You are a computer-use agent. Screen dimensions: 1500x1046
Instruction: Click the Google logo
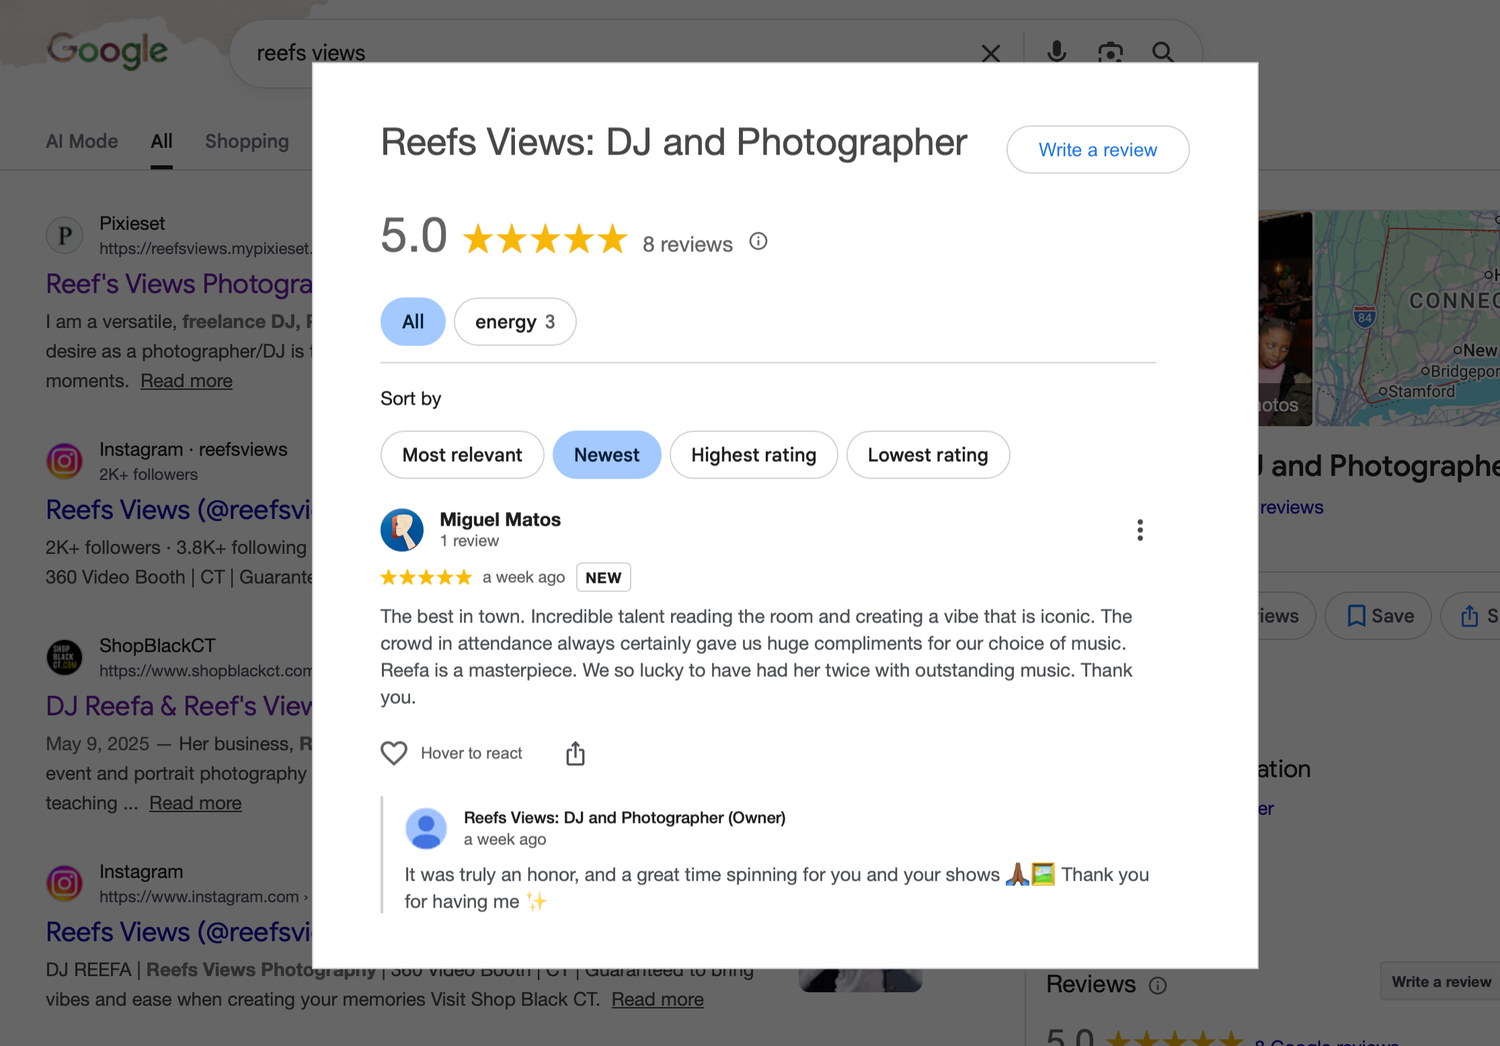click(107, 50)
